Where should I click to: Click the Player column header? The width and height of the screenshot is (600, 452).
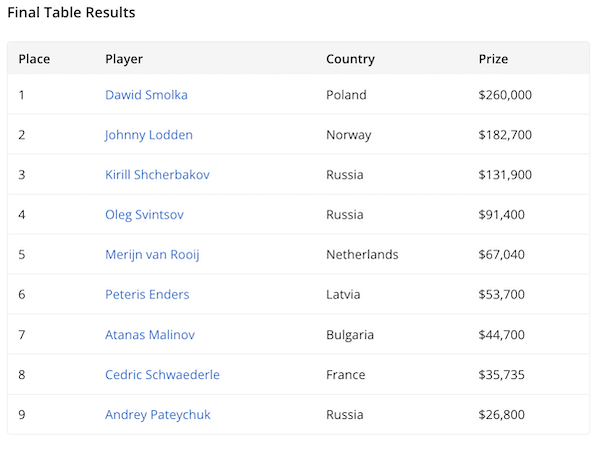pyautogui.click(x=124, y=59)
